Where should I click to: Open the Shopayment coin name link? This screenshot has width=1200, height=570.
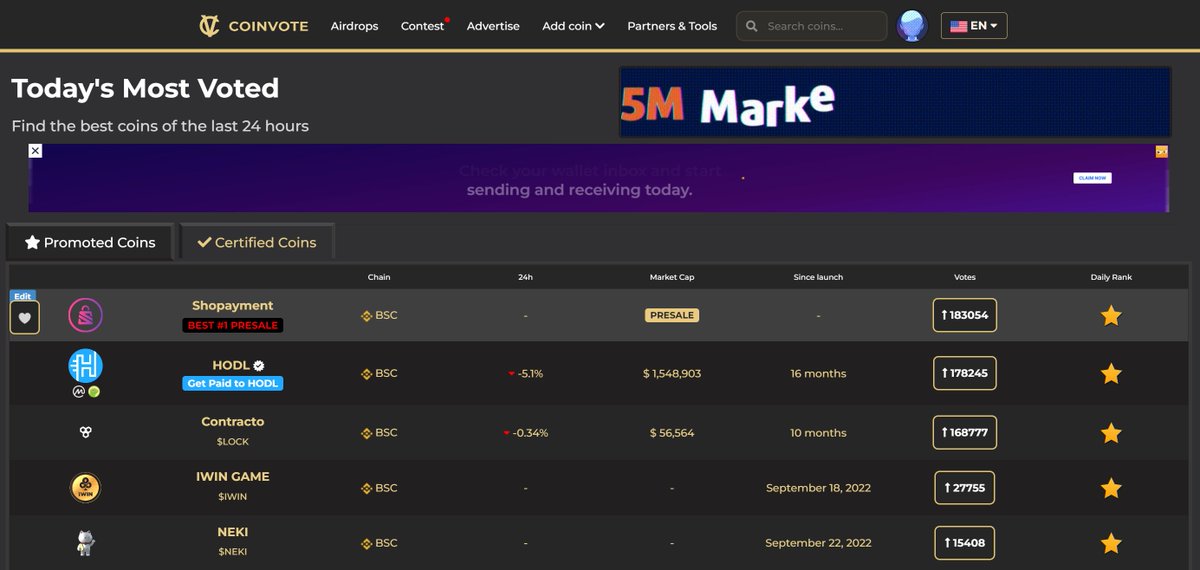coord(233,305)
